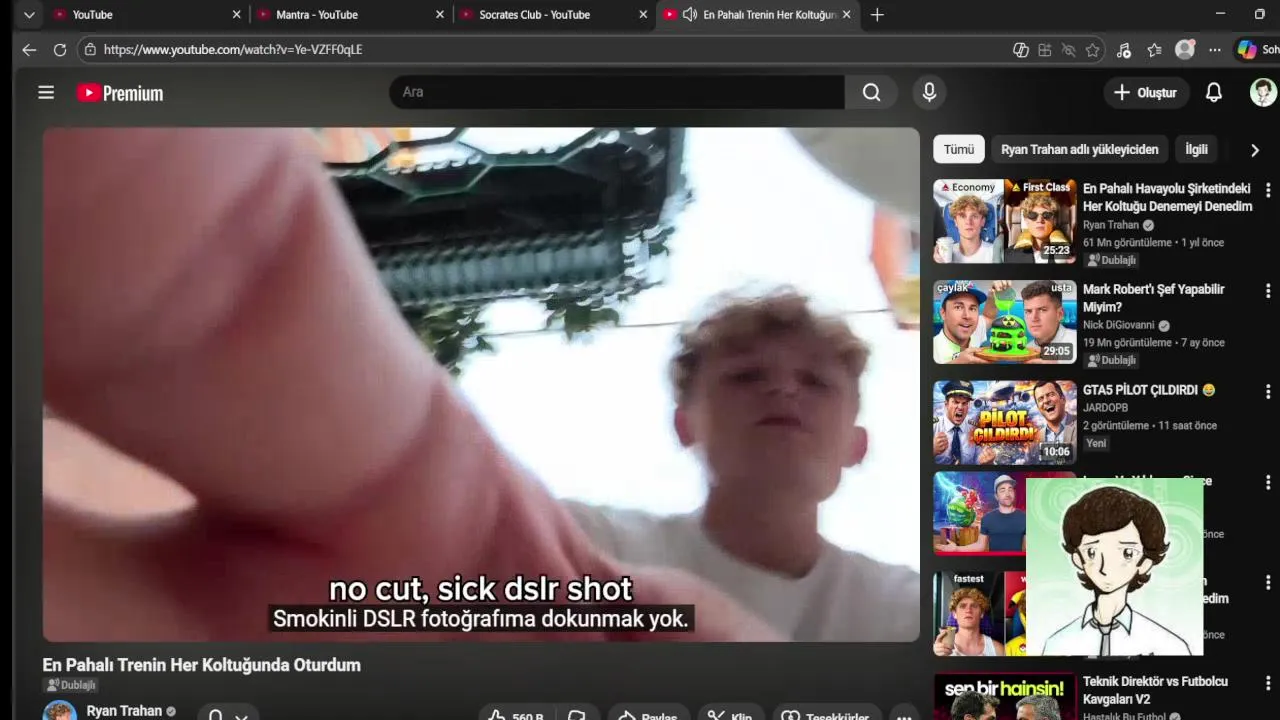Screen dimensions: 1280x720
Task: Open options for Teknik Direktör vs Futbolcu video
Action: 1268,683
